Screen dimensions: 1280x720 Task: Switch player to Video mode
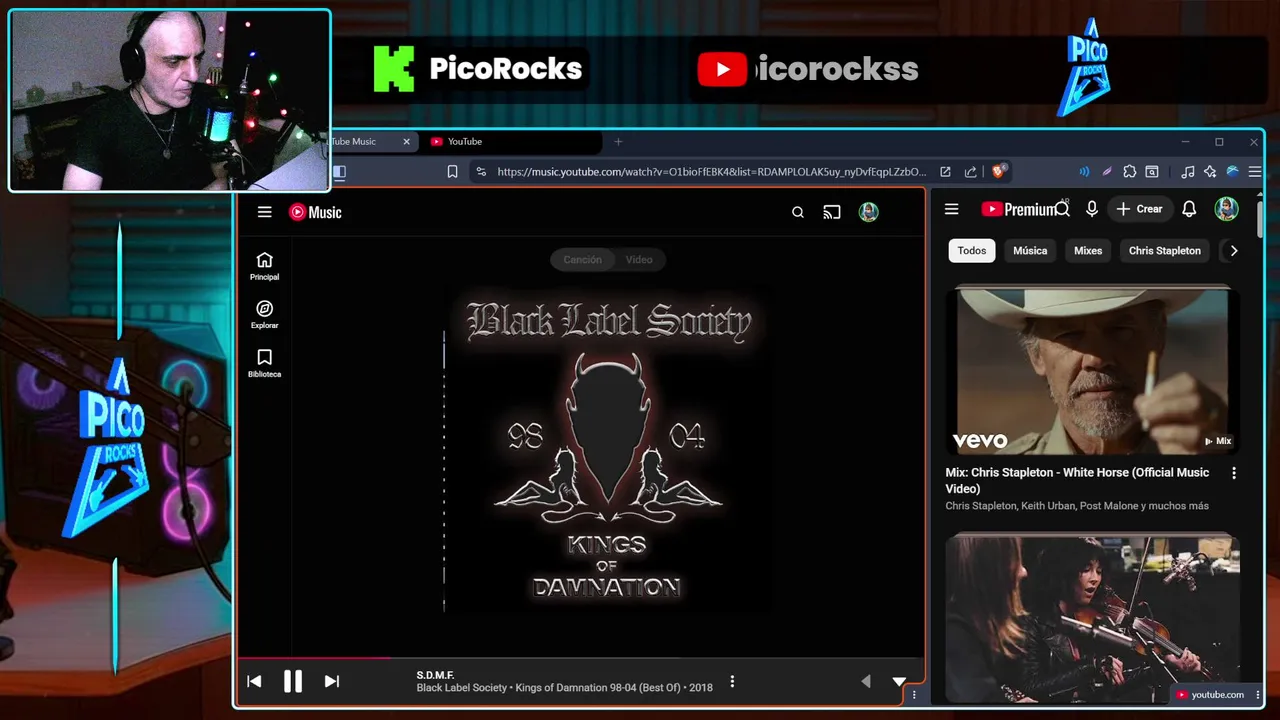click(x=639, y=260)
